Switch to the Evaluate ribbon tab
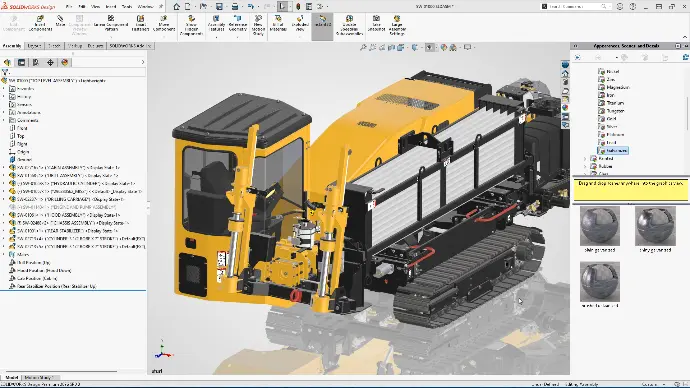 pos(95,46)
